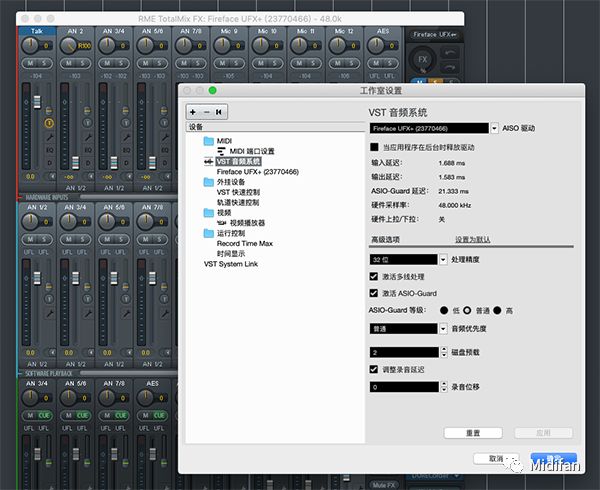
Task: Mute the Talk channel with M
Action: (28, 62)
